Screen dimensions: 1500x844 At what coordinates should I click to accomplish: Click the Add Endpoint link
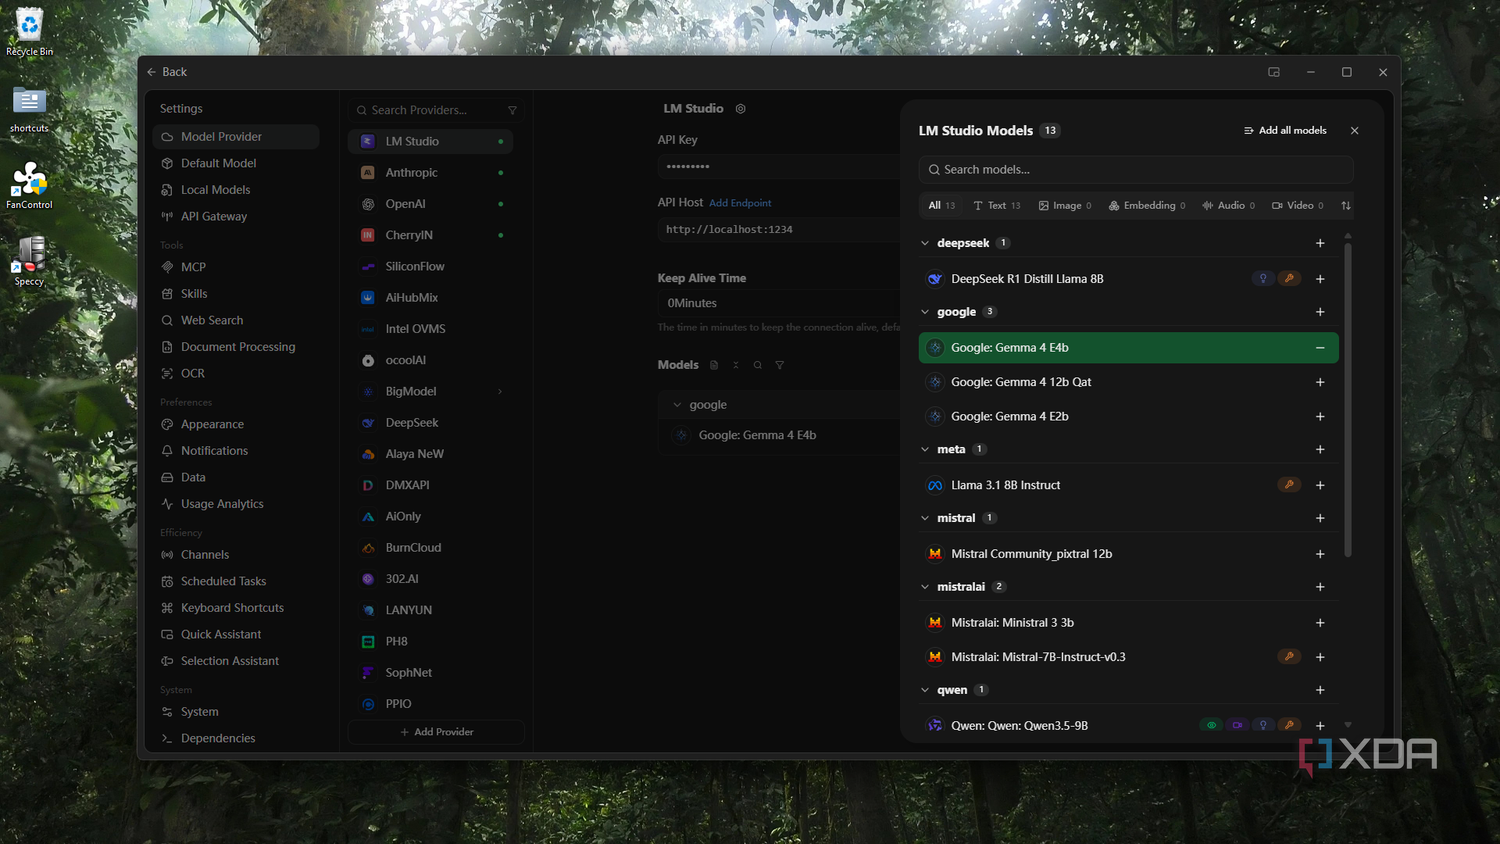click(x=740, y=203)
